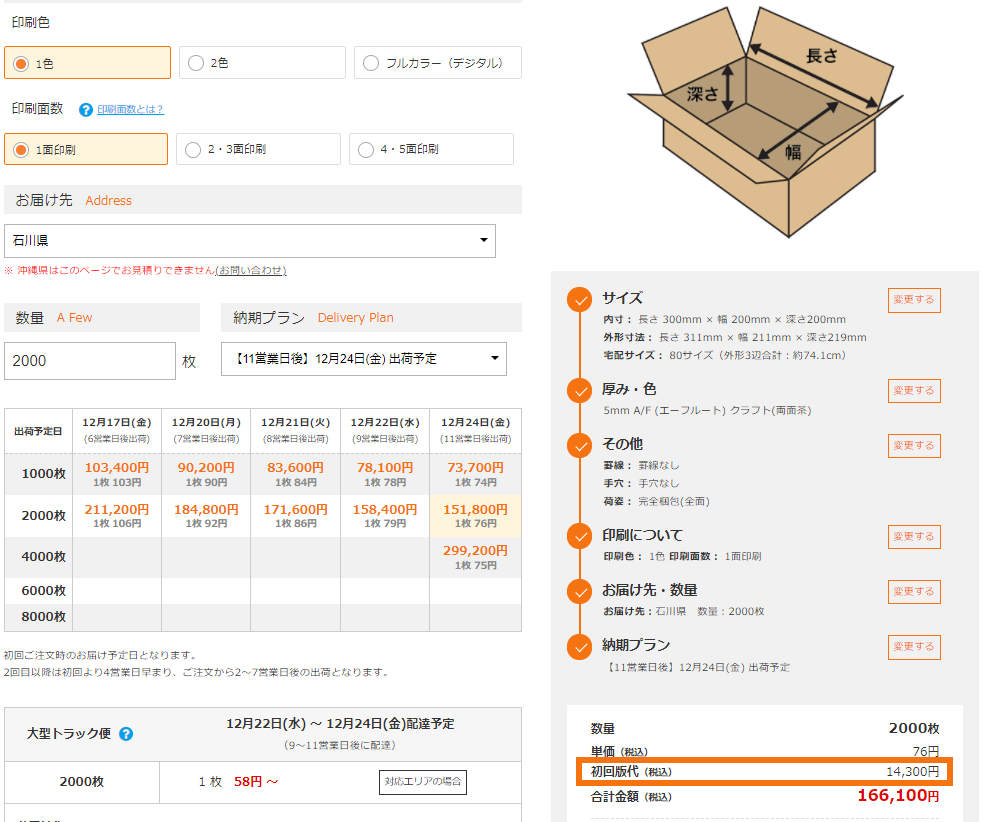Click the checkmark icon next to その他
Image resolution: width=984 pixels, height=822 pixels.
point(578,446)
